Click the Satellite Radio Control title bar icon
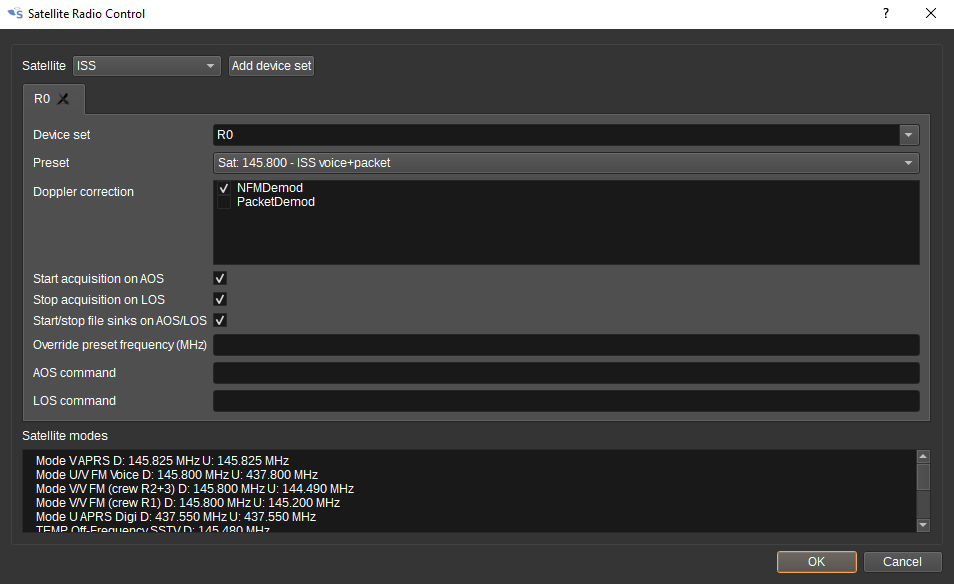Image resolution: width=954 pixels, height=584 pixels. click(15, 13)
